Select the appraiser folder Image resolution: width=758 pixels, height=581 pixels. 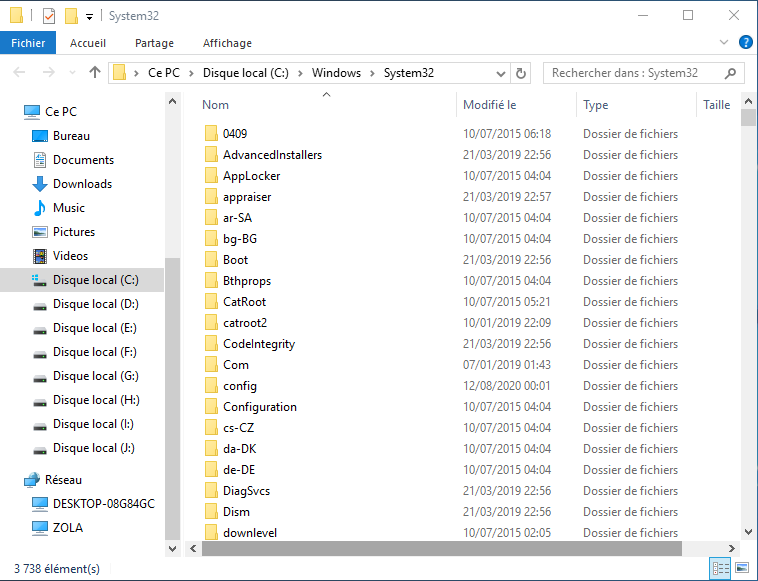[247, 197]
